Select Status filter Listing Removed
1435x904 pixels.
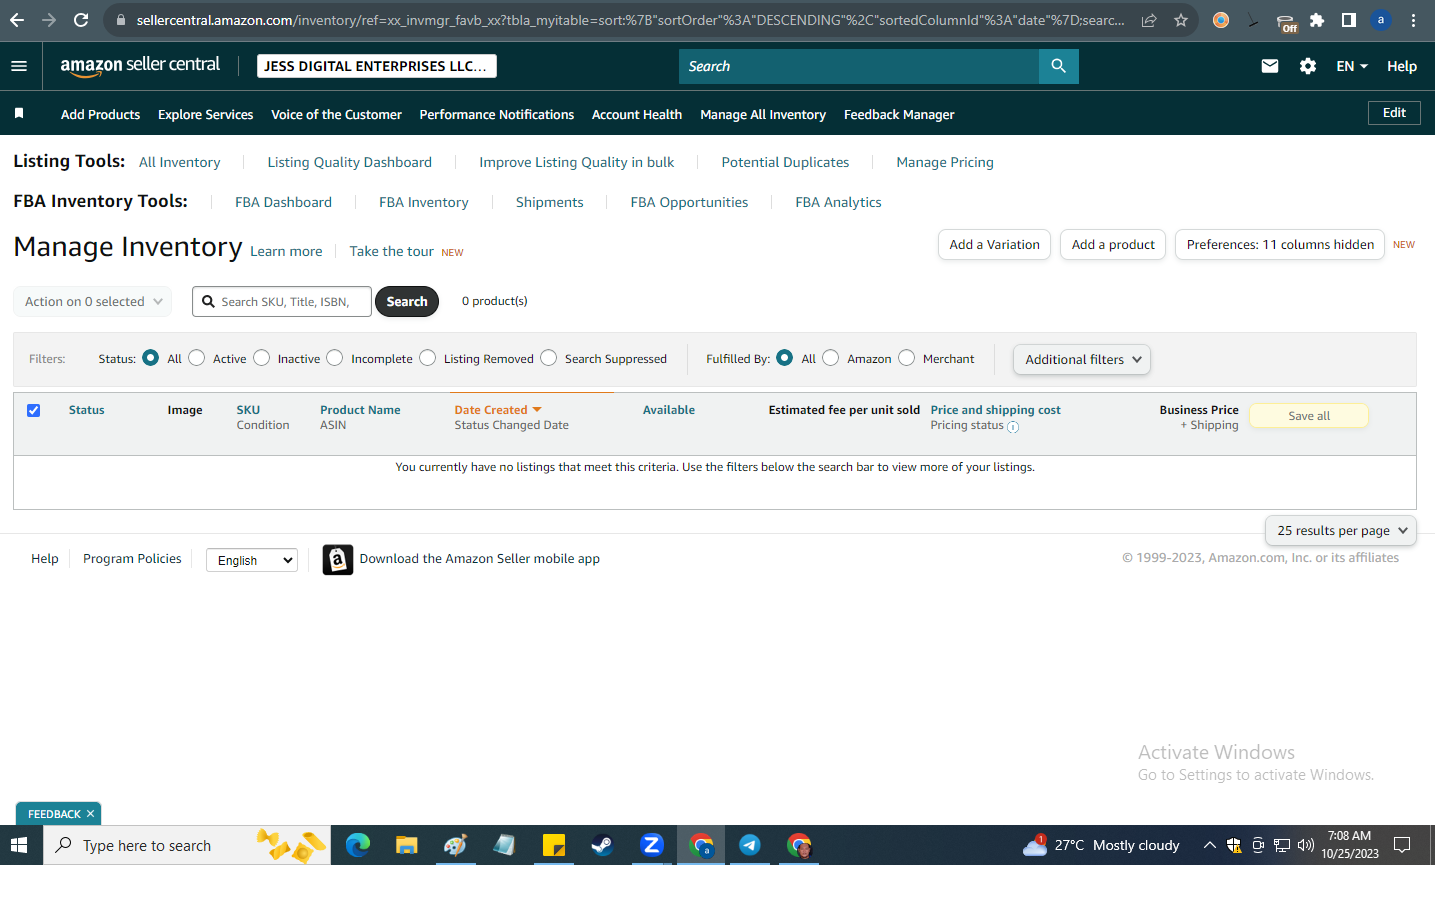click(x=428, y=358)
